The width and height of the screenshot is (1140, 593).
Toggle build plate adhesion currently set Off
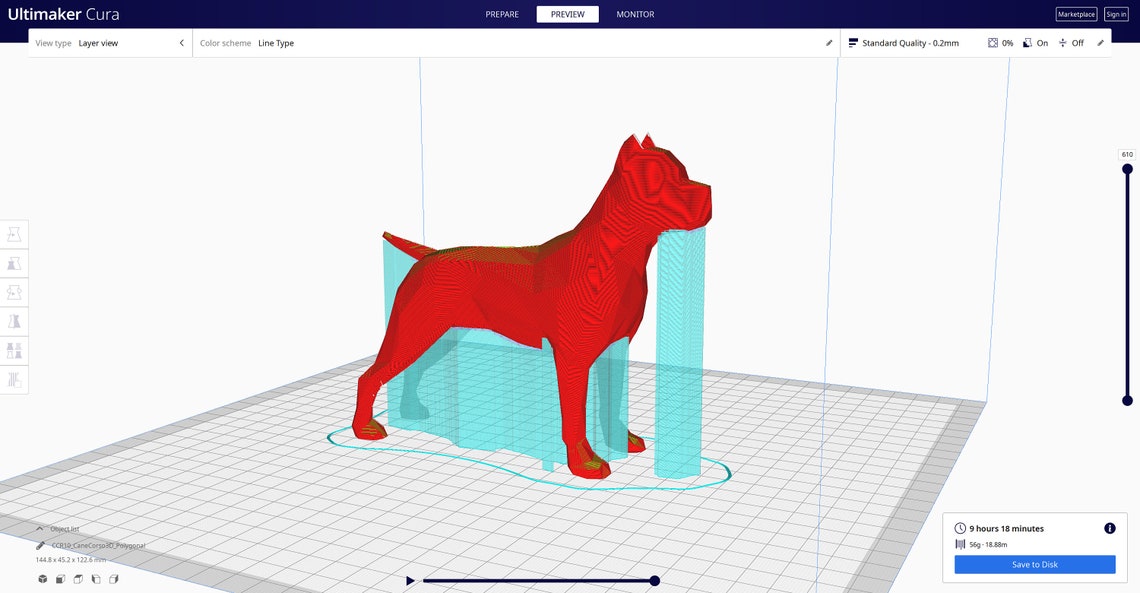click(1070, 43)
